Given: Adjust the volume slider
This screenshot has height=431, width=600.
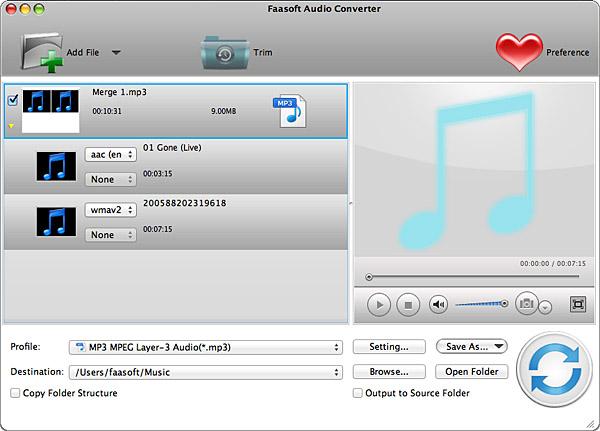Looking at the screenshot, I should click(x=482, y=304).
